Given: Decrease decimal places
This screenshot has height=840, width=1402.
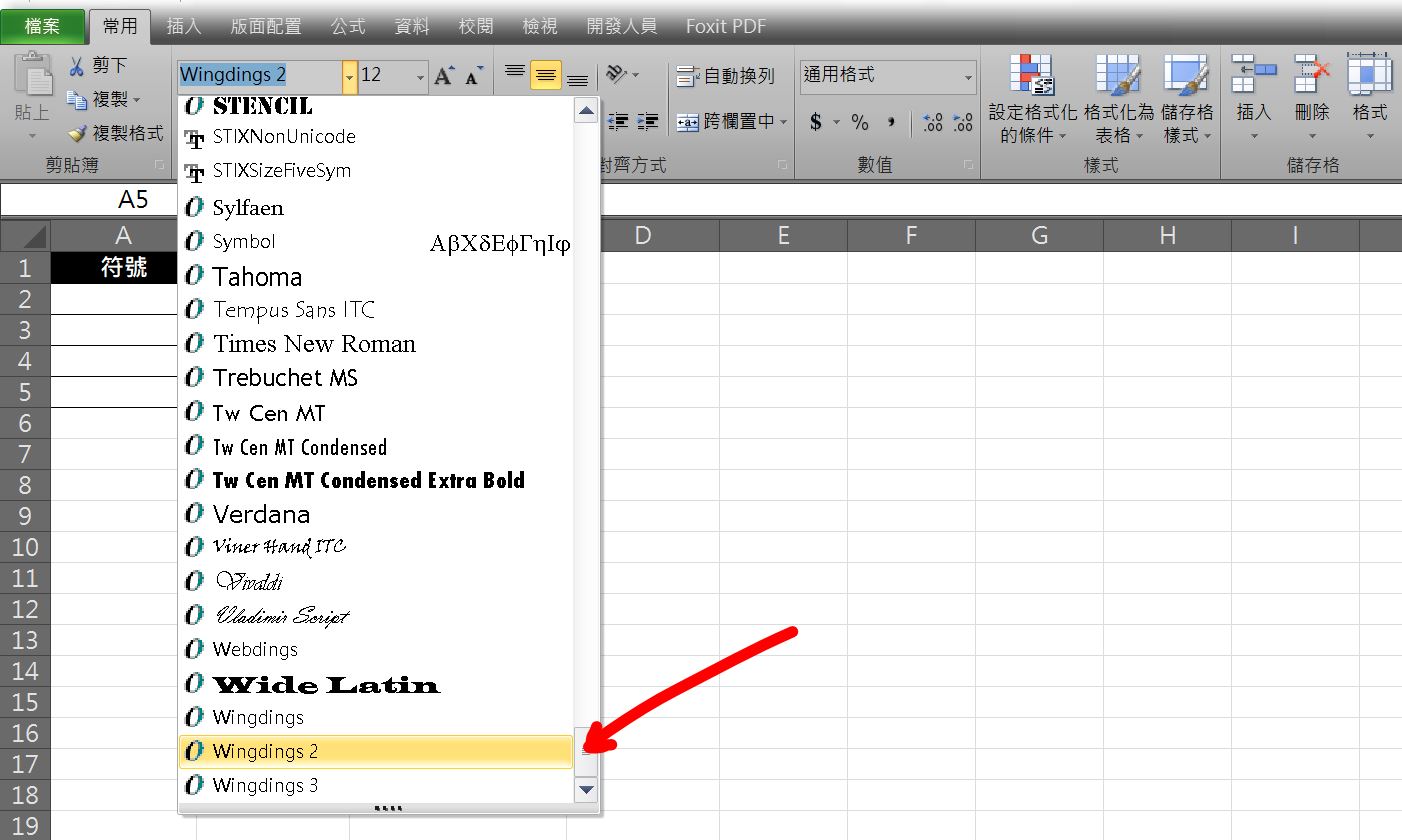Looking at the screenshot, I should 963,122.
